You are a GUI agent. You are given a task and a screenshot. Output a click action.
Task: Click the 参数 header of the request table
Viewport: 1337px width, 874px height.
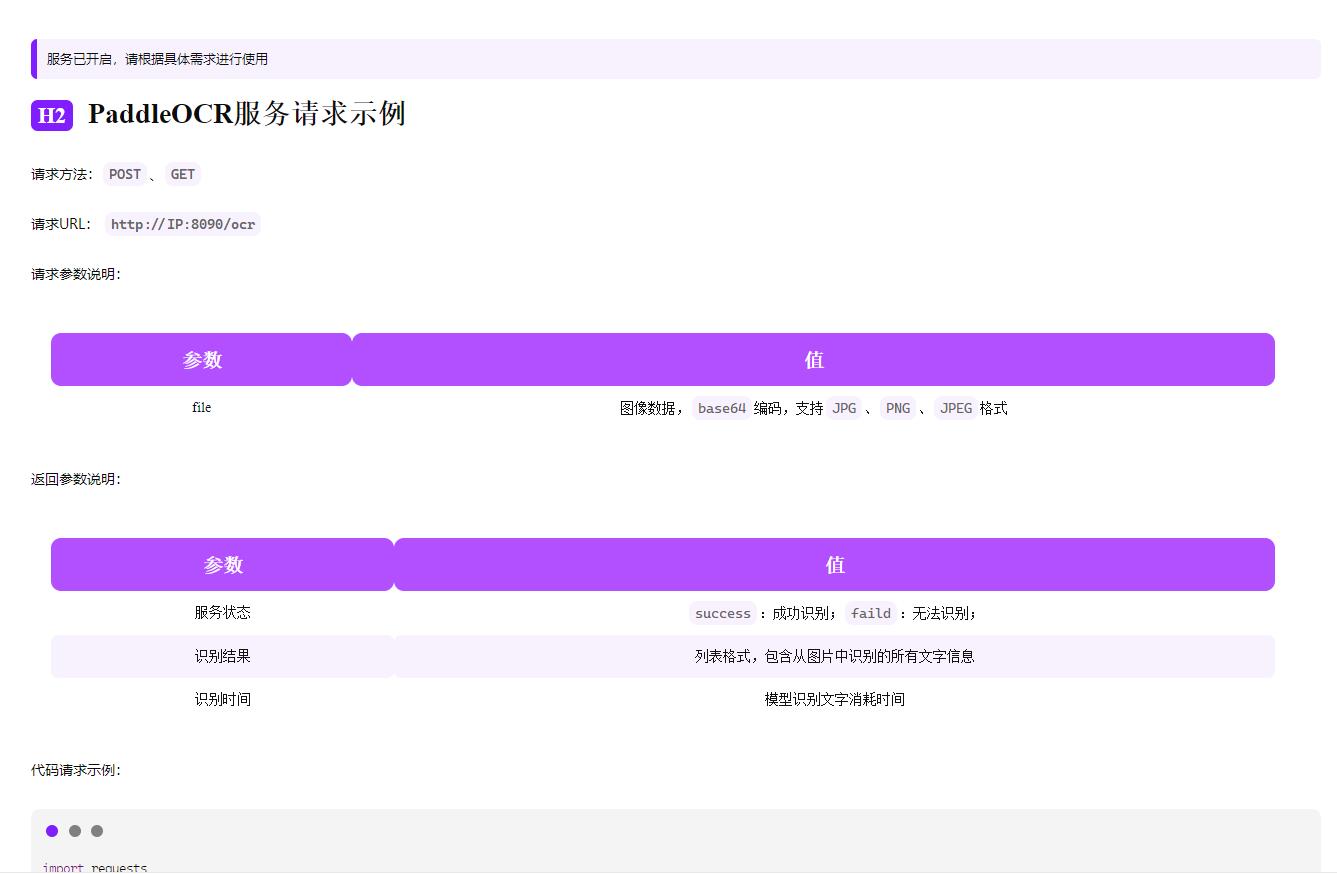pyautogui.click(x=202, y=359)
